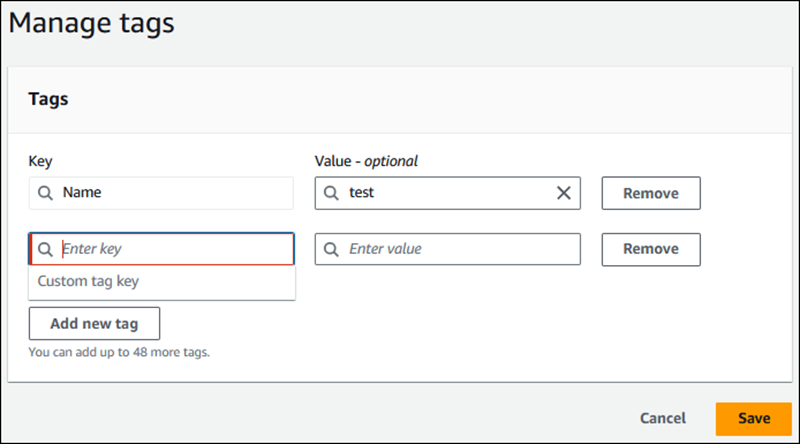
Task: Click the Value - optional column label
Action: coord(366,160)
